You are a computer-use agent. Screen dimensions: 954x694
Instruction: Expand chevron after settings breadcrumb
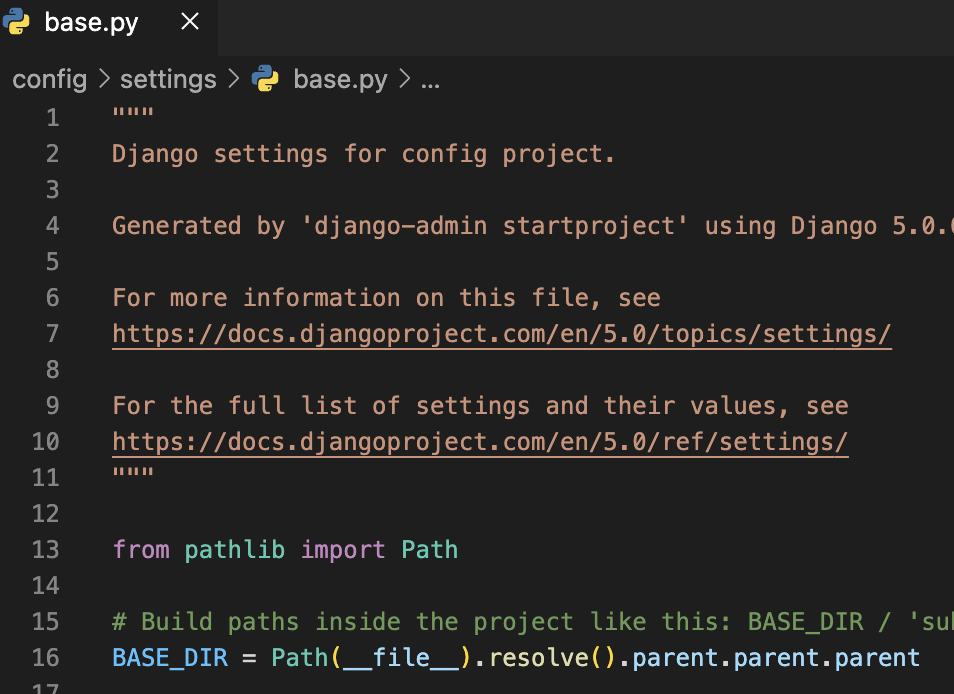click(x=234, y=79)
